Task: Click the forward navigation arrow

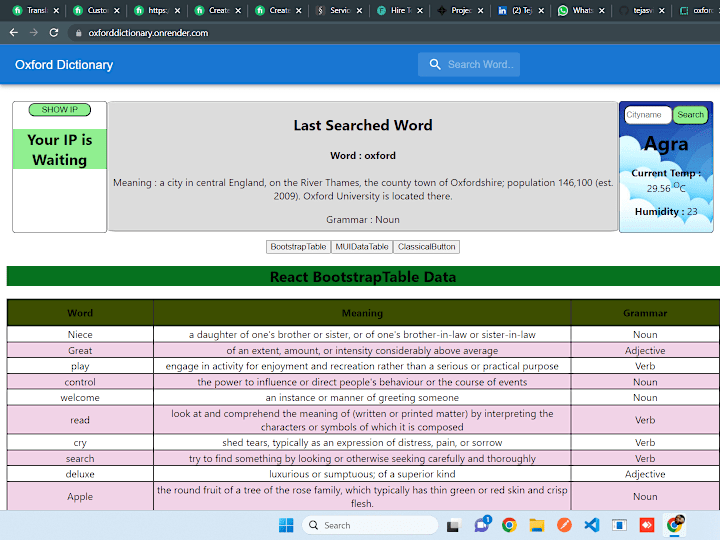Action: 34,33
